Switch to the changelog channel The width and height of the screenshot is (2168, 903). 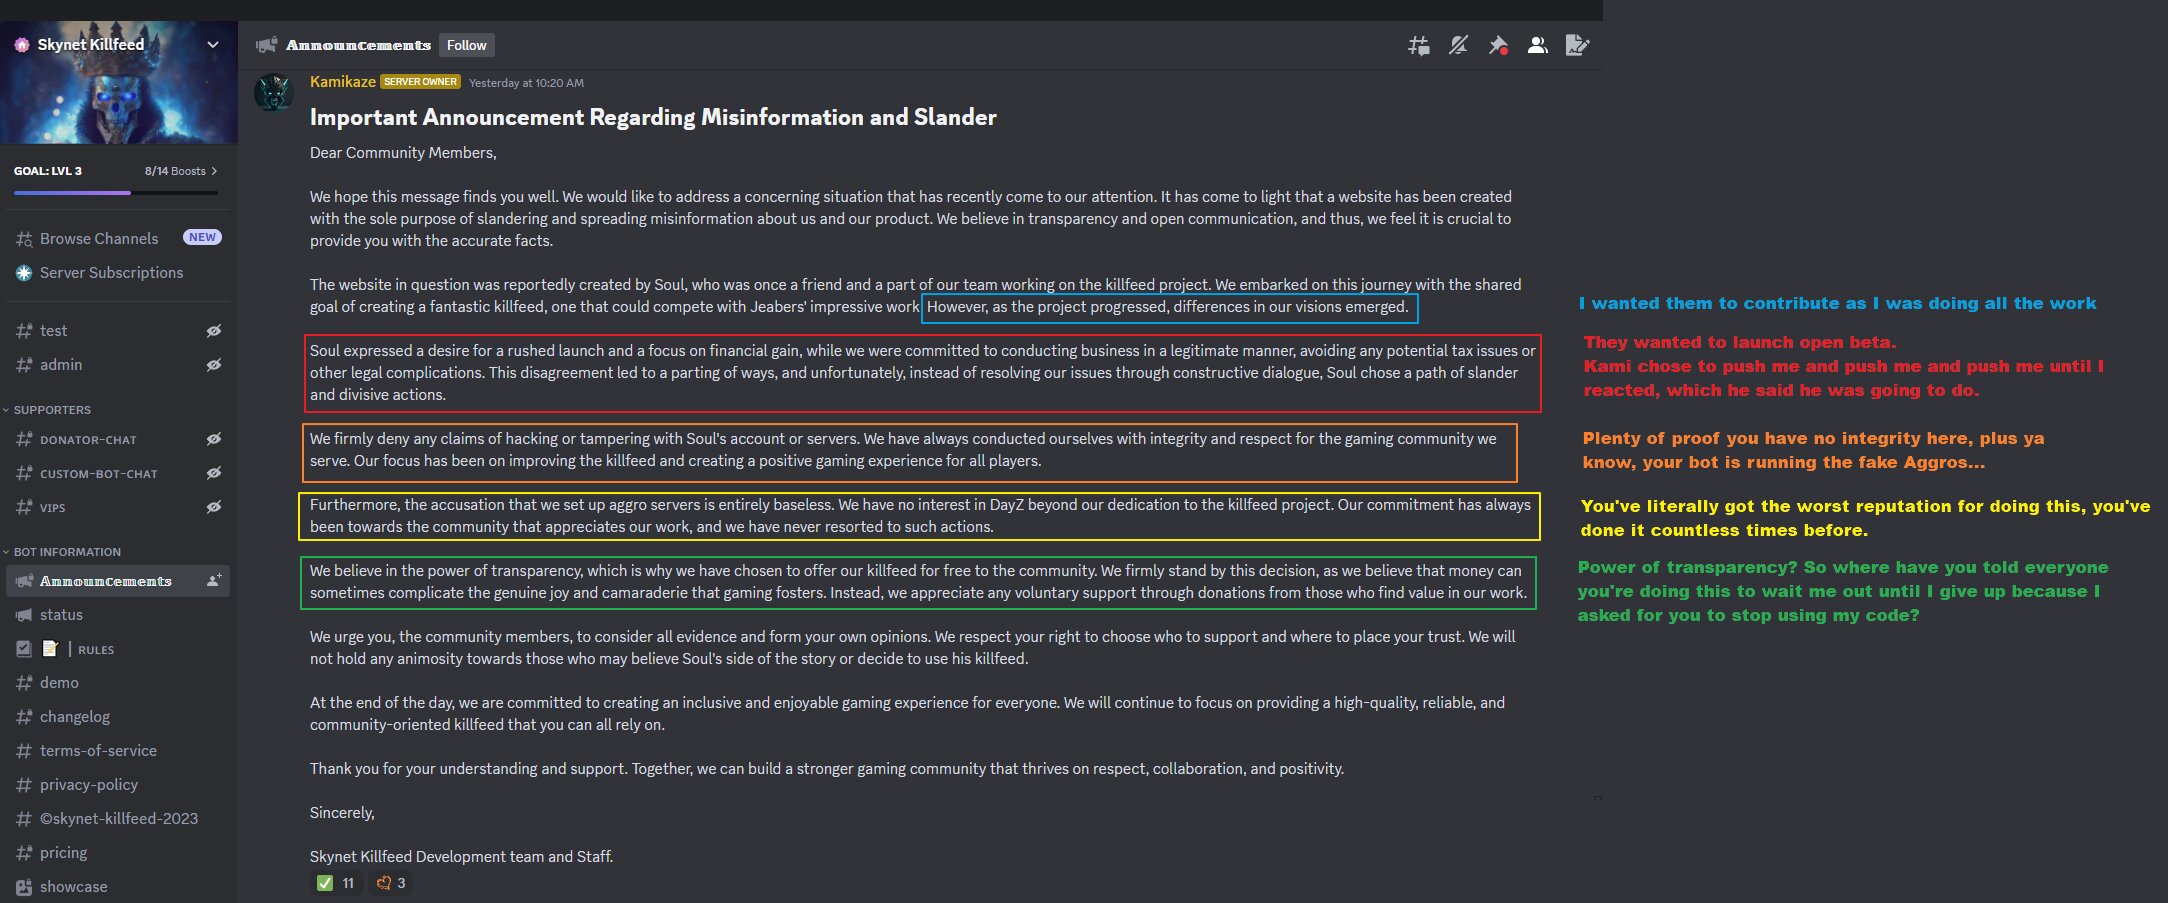118,717
